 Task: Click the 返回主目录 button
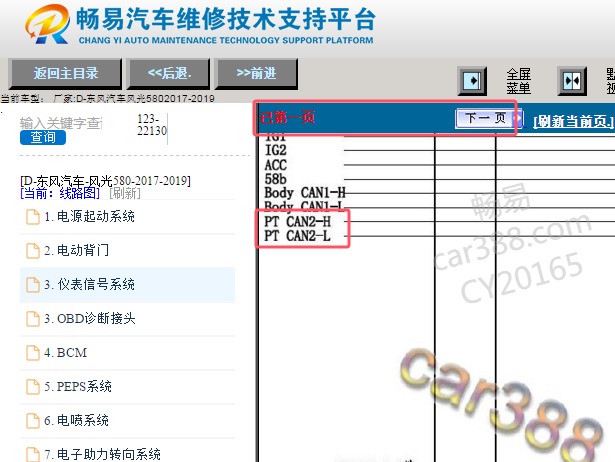coord(65,73)
